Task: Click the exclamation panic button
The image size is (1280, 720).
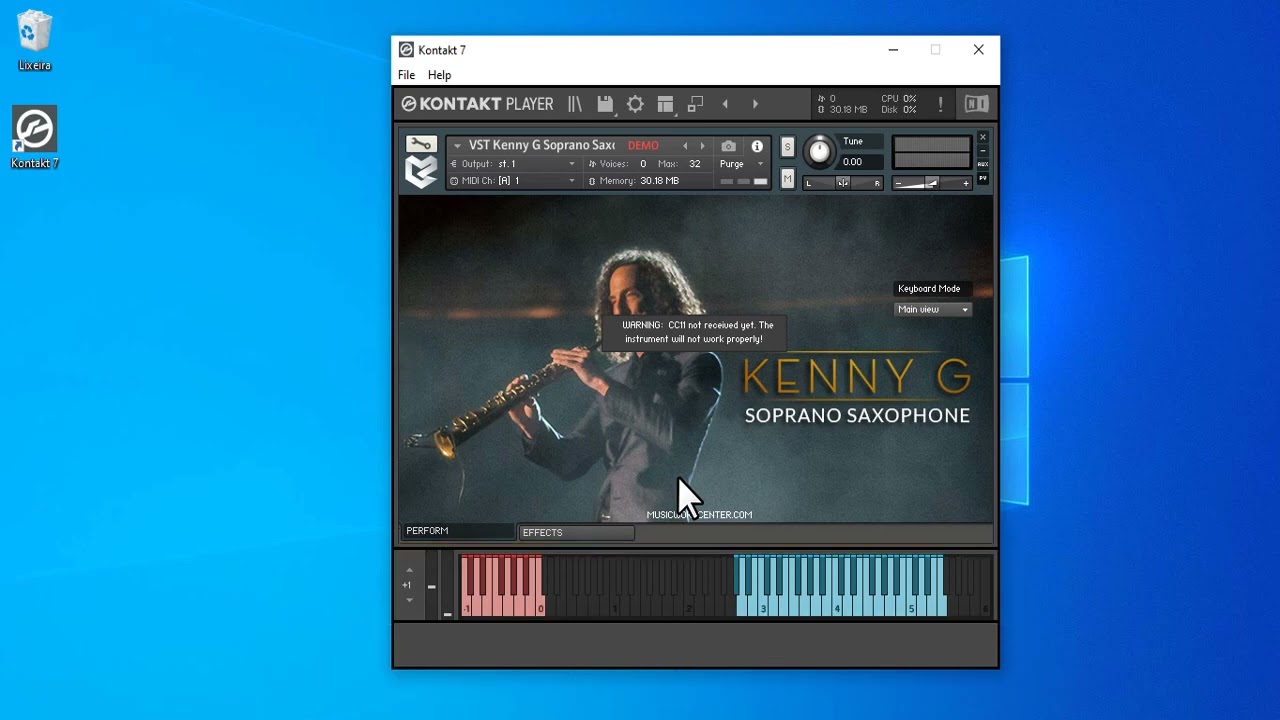Action: pos(940,104)
